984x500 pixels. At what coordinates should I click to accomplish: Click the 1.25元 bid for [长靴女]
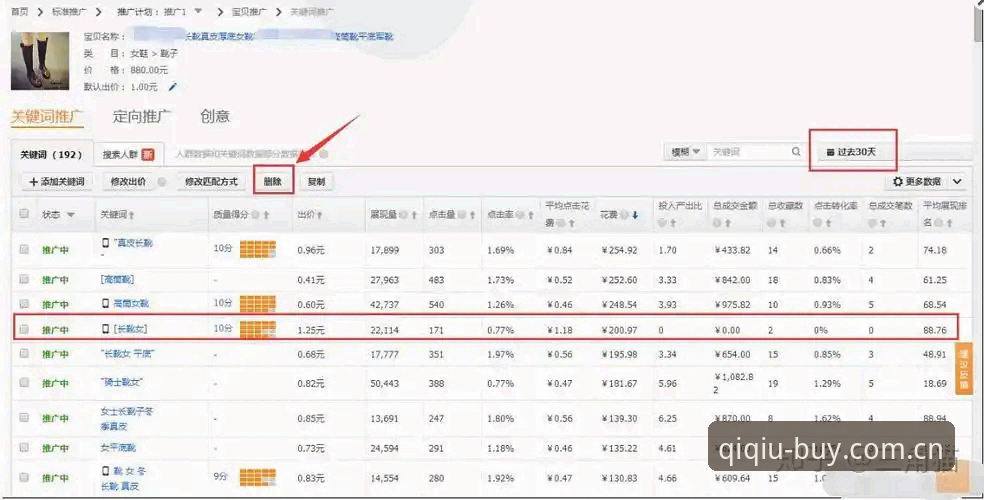point(311,329)
